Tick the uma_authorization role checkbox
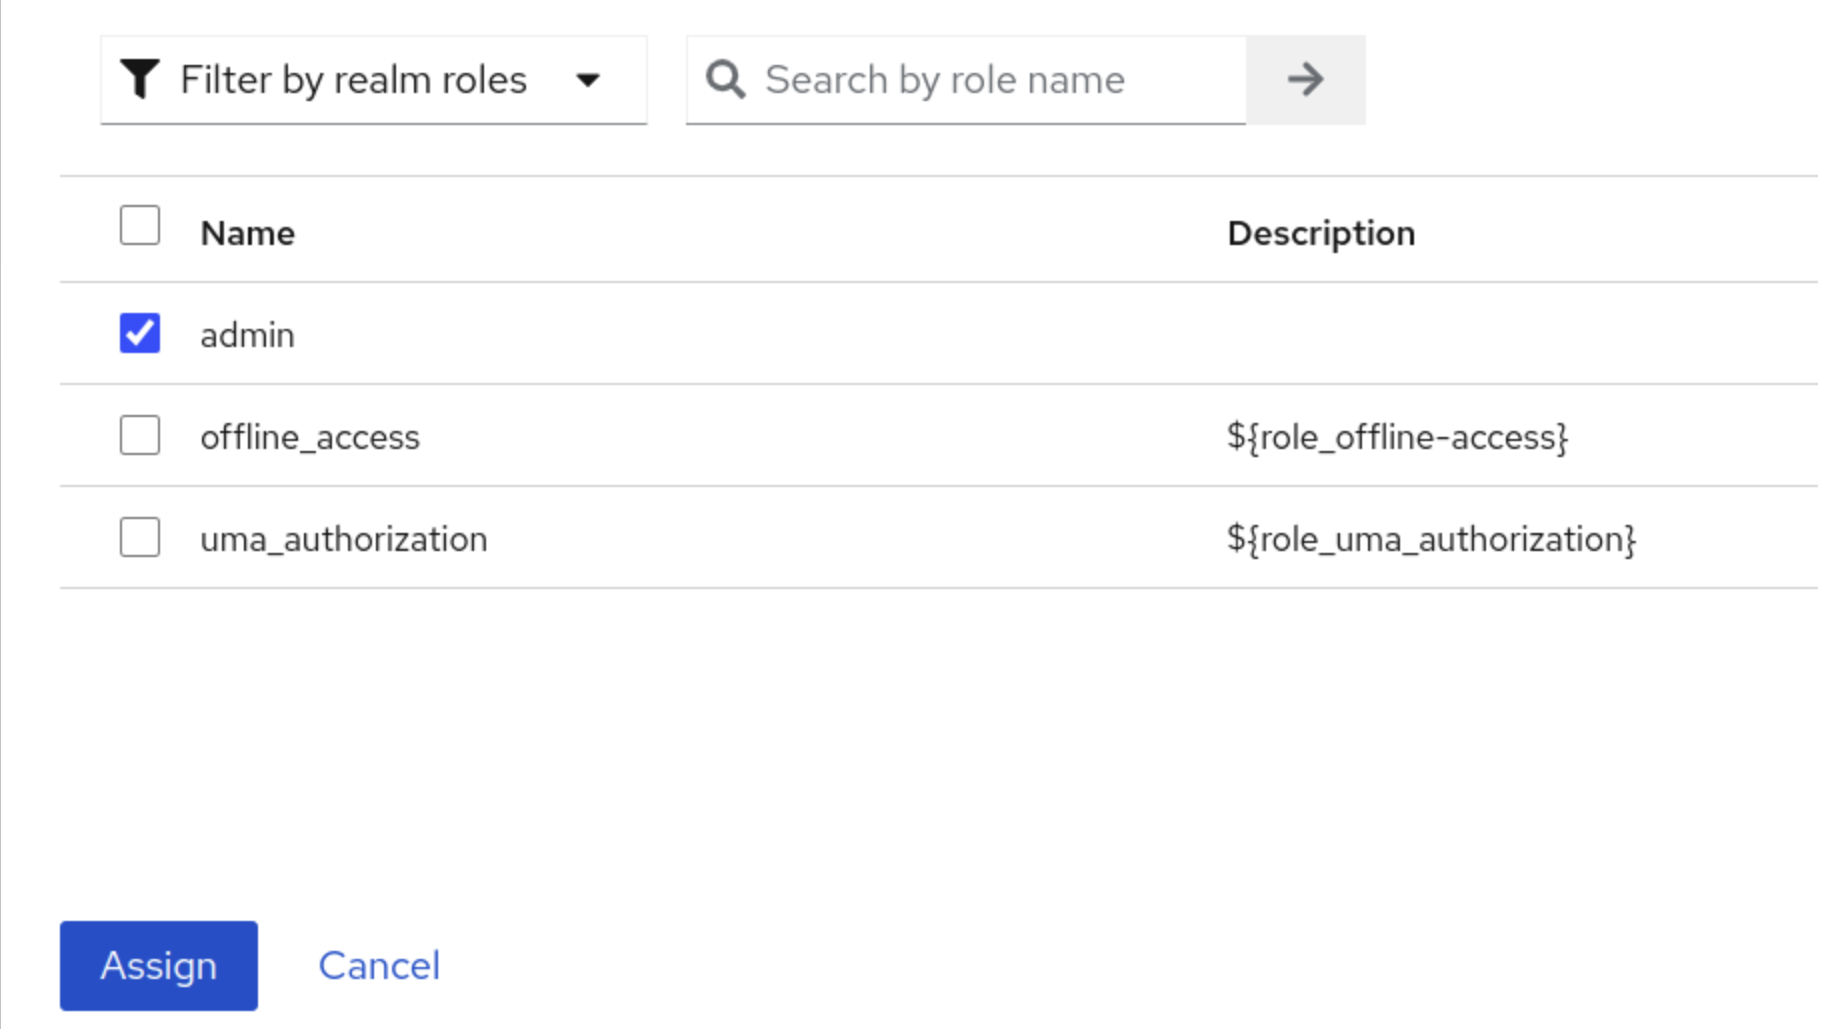1828x1032 pixels. tap(140, 538)
